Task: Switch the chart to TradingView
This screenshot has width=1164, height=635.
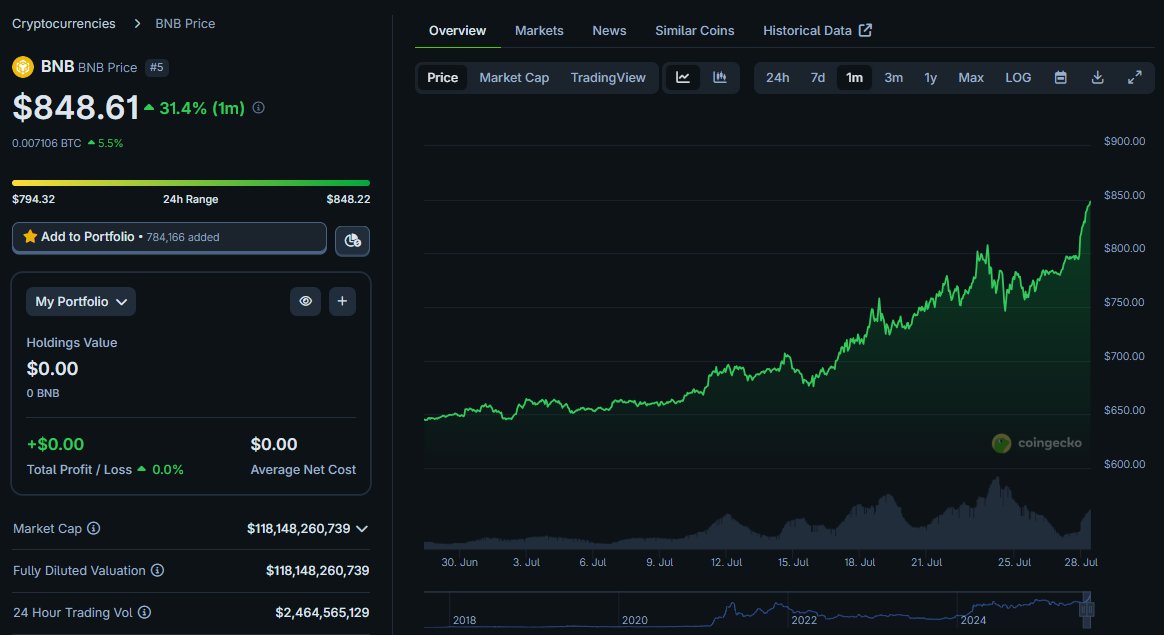Action: click(608, 77)
